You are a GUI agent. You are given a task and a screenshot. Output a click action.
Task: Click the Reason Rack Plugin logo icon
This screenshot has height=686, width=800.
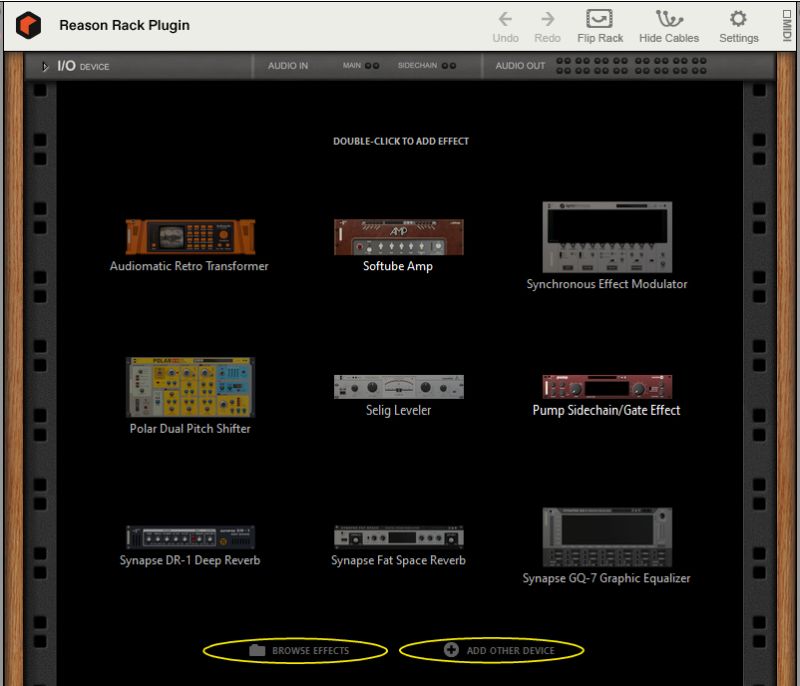pyautogui.click(x=28, y=25)
